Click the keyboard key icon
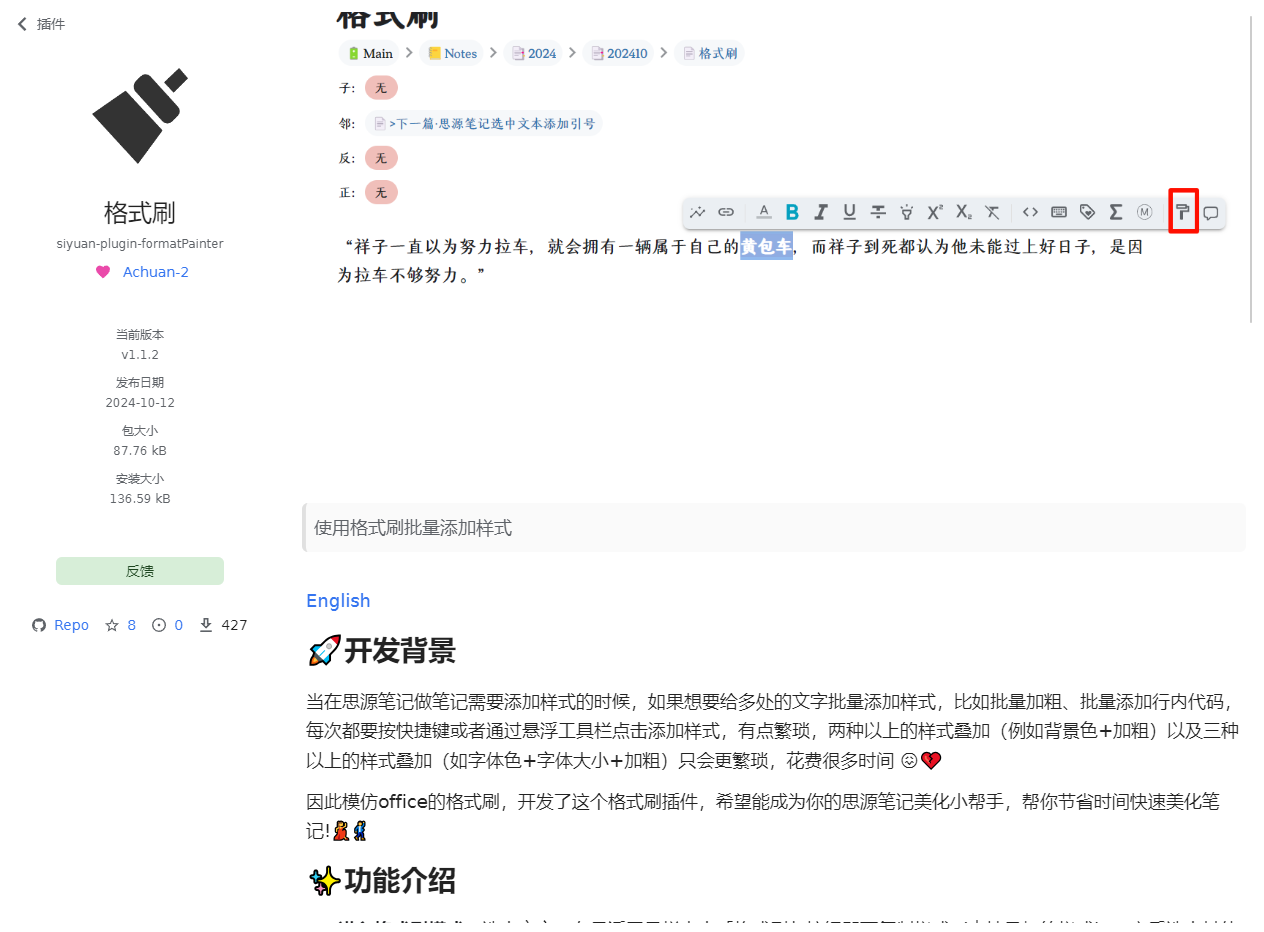 click(x=1059, y=212)
